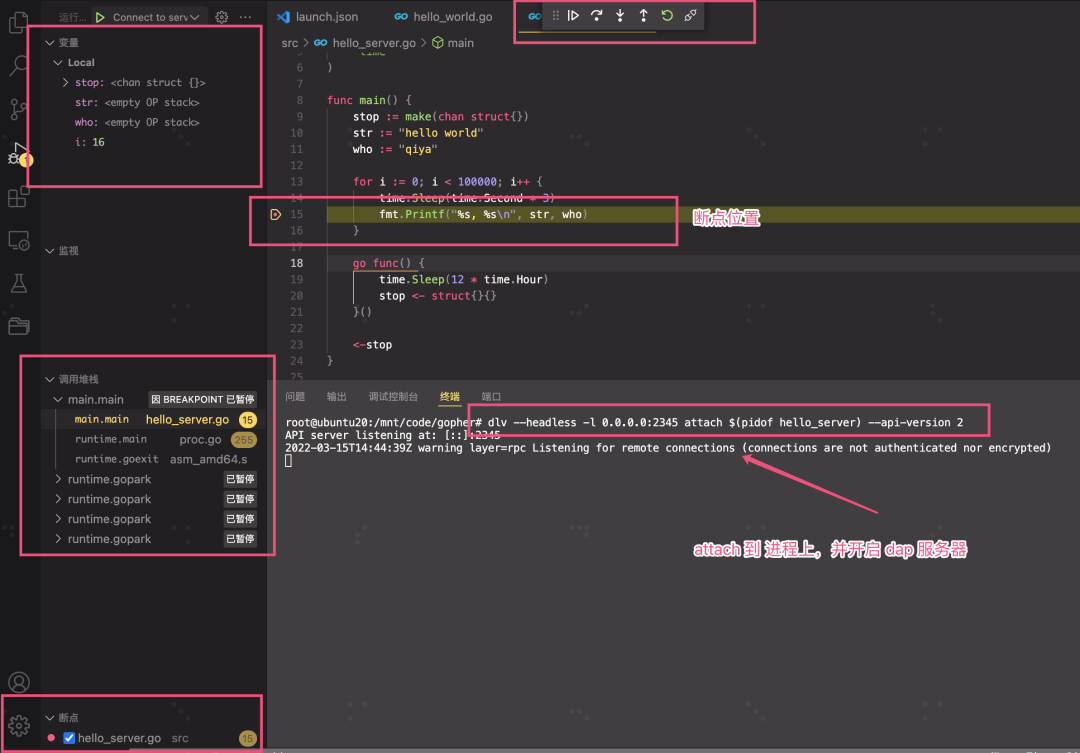Switch to the launch.json editor tab

(318, 17)
